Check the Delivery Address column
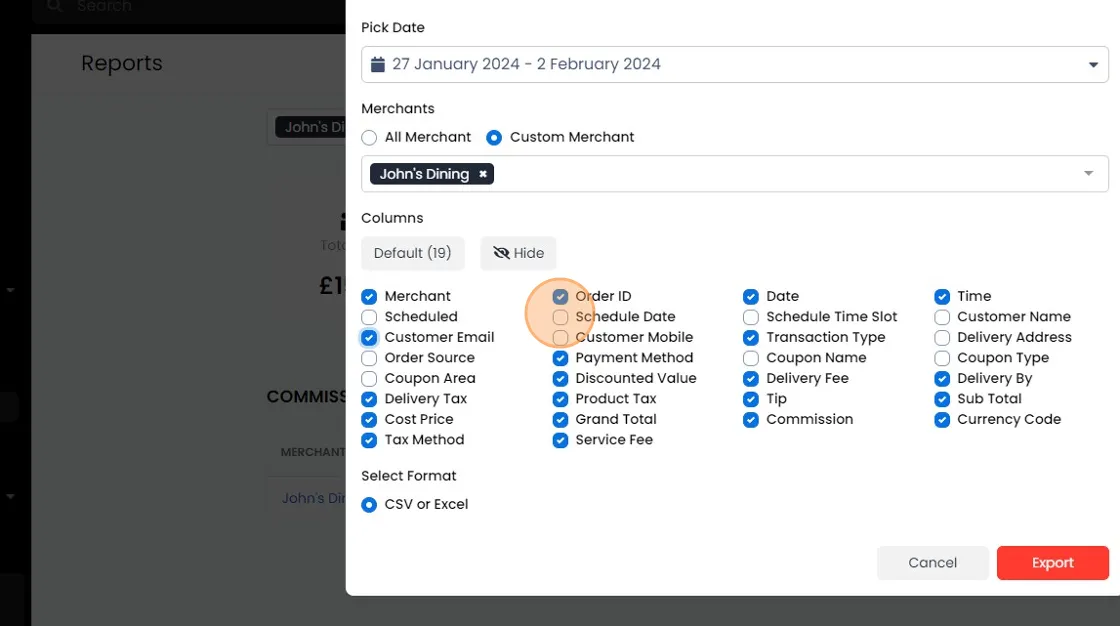The width and height of the screenshot is (1120, 626). pyautogui.click(x=942, y=337)
